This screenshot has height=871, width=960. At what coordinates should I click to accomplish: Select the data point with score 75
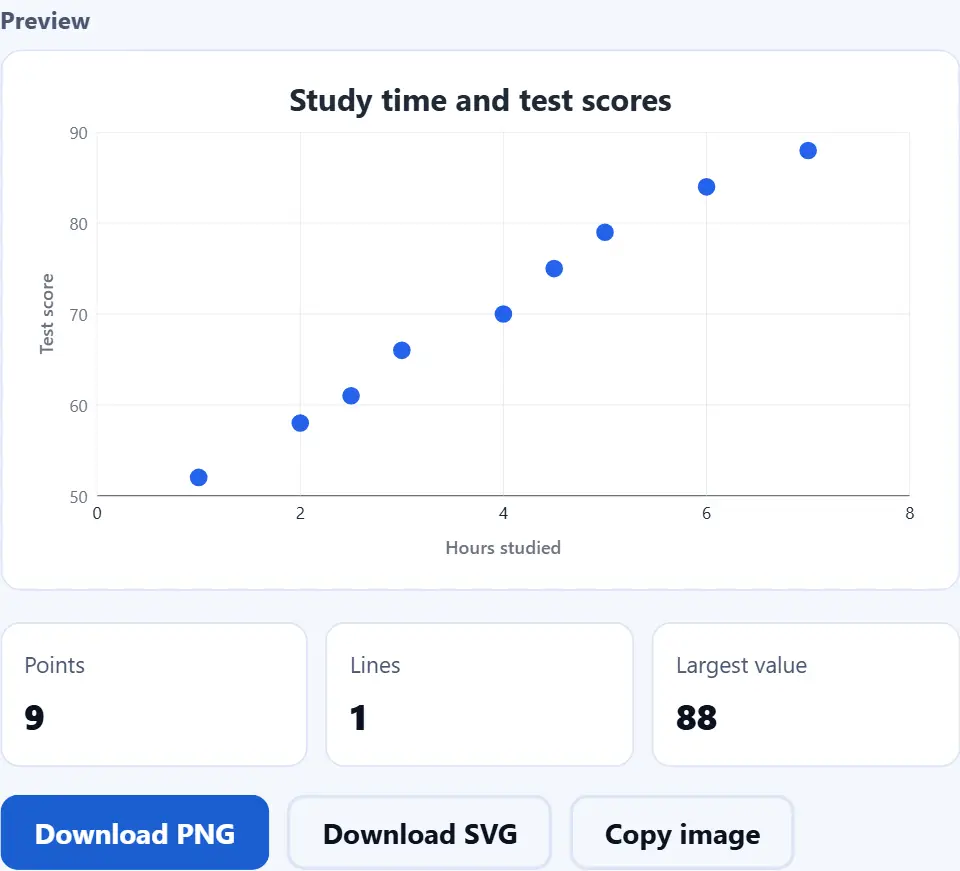(x=554, y=269)
